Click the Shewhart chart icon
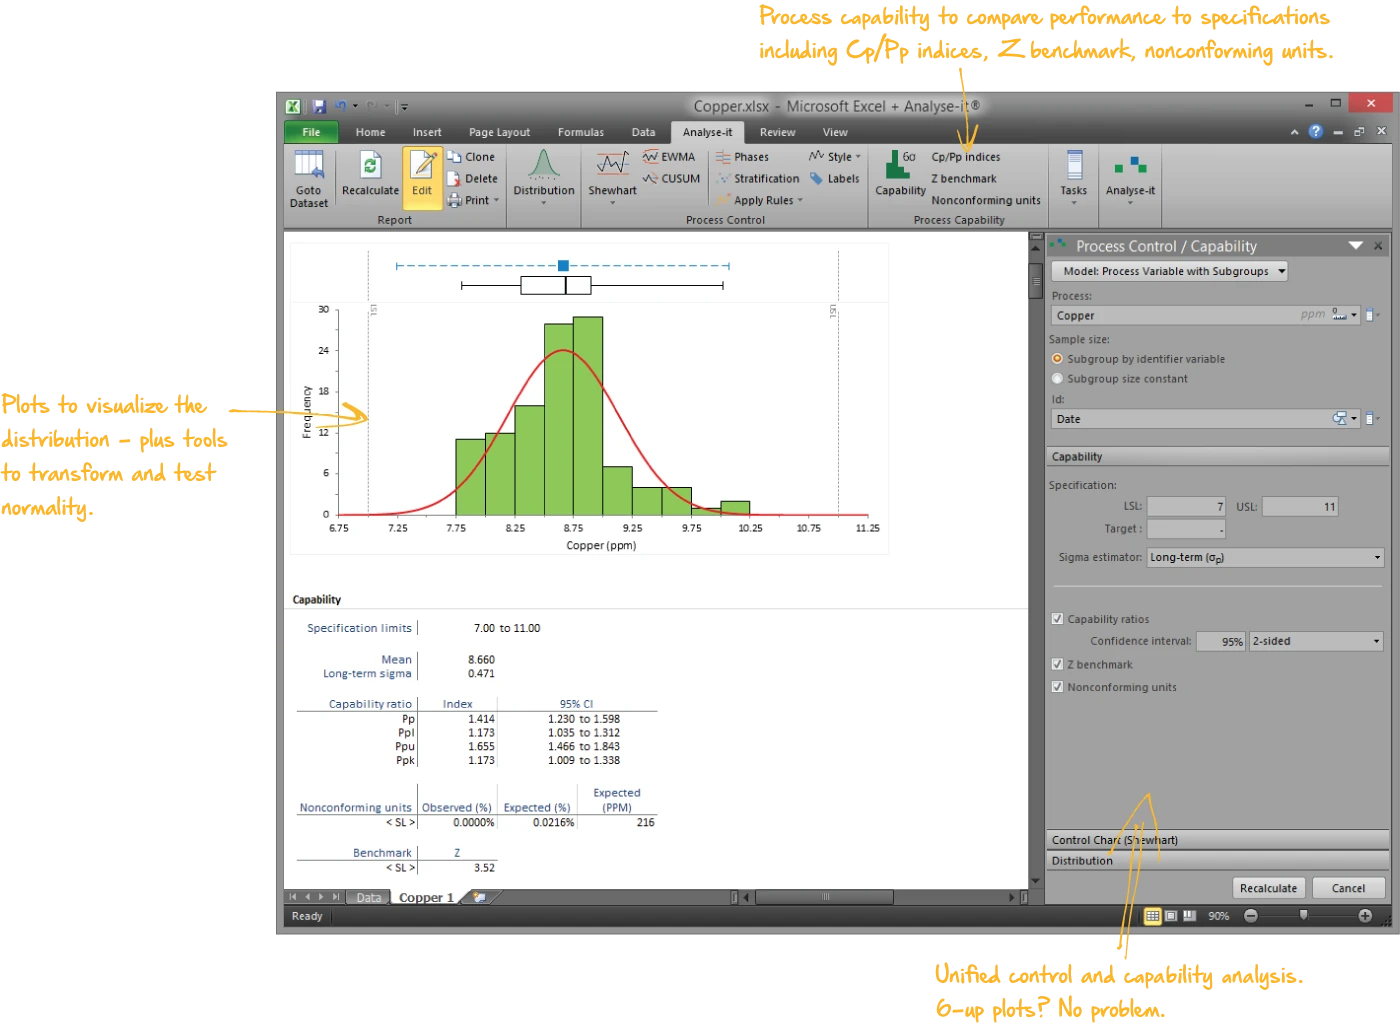 coord(611,172)
